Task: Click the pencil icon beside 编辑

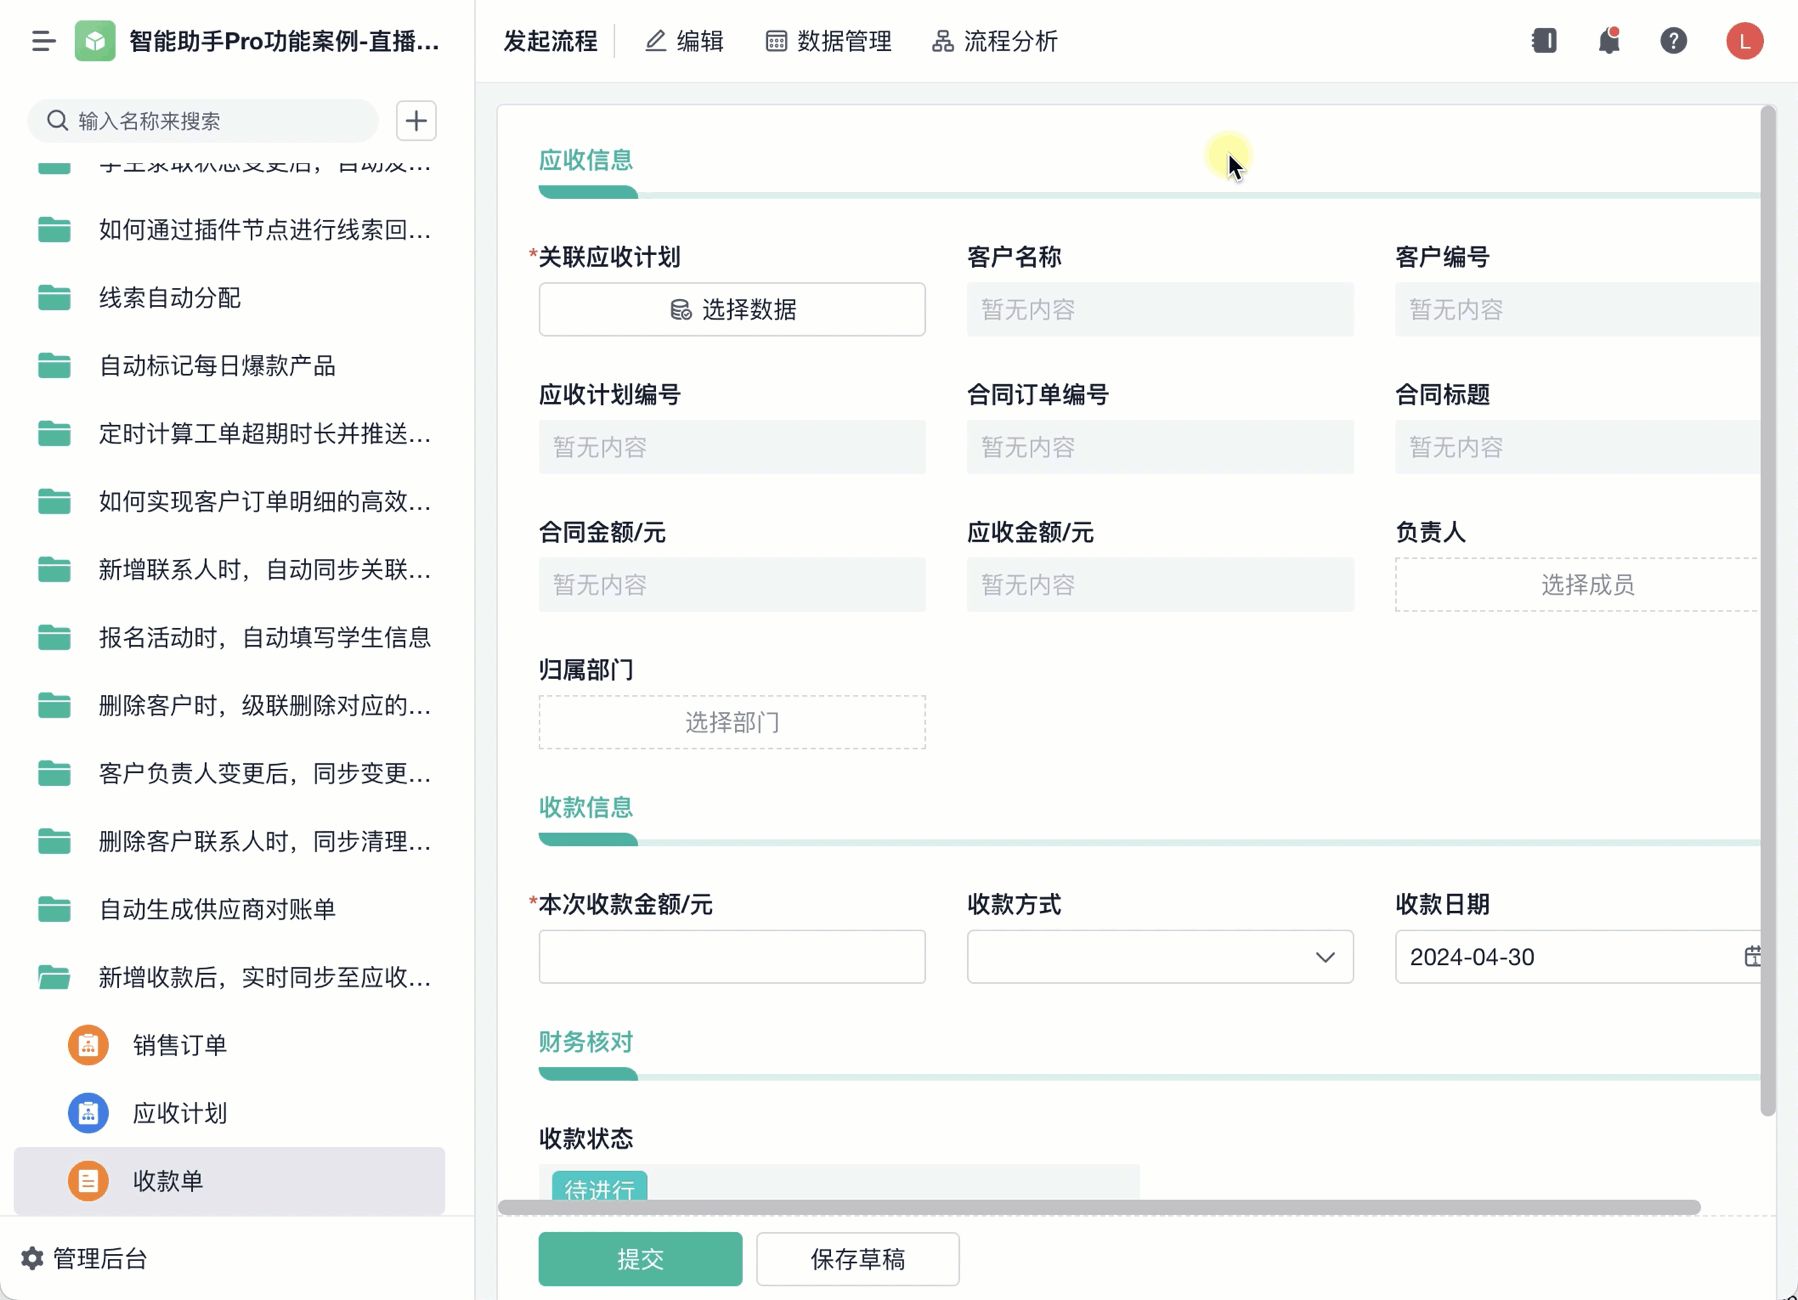Action: pyautogui.click(x=656, y=41)
